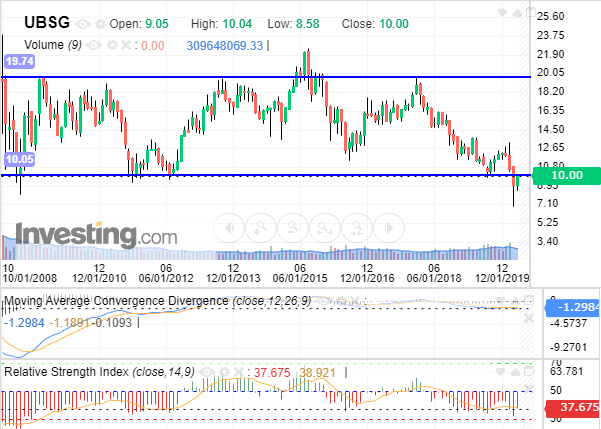Click the 14.50 price axis label

click(x=550, y=130)
